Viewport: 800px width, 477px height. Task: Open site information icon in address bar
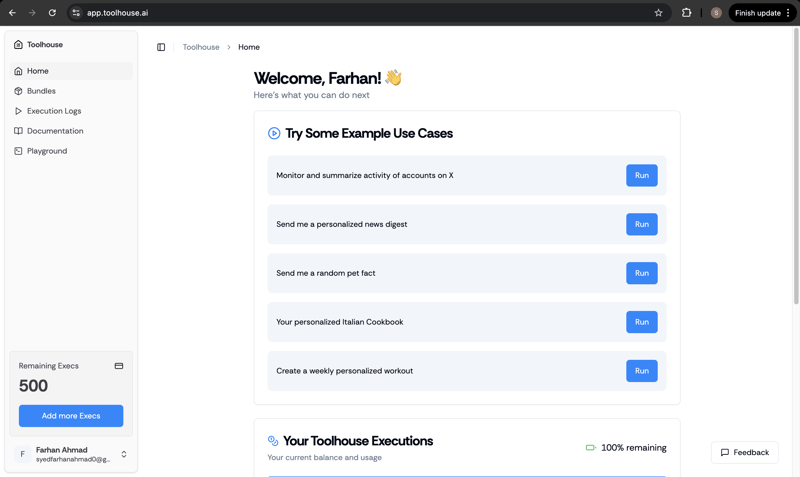76,13
